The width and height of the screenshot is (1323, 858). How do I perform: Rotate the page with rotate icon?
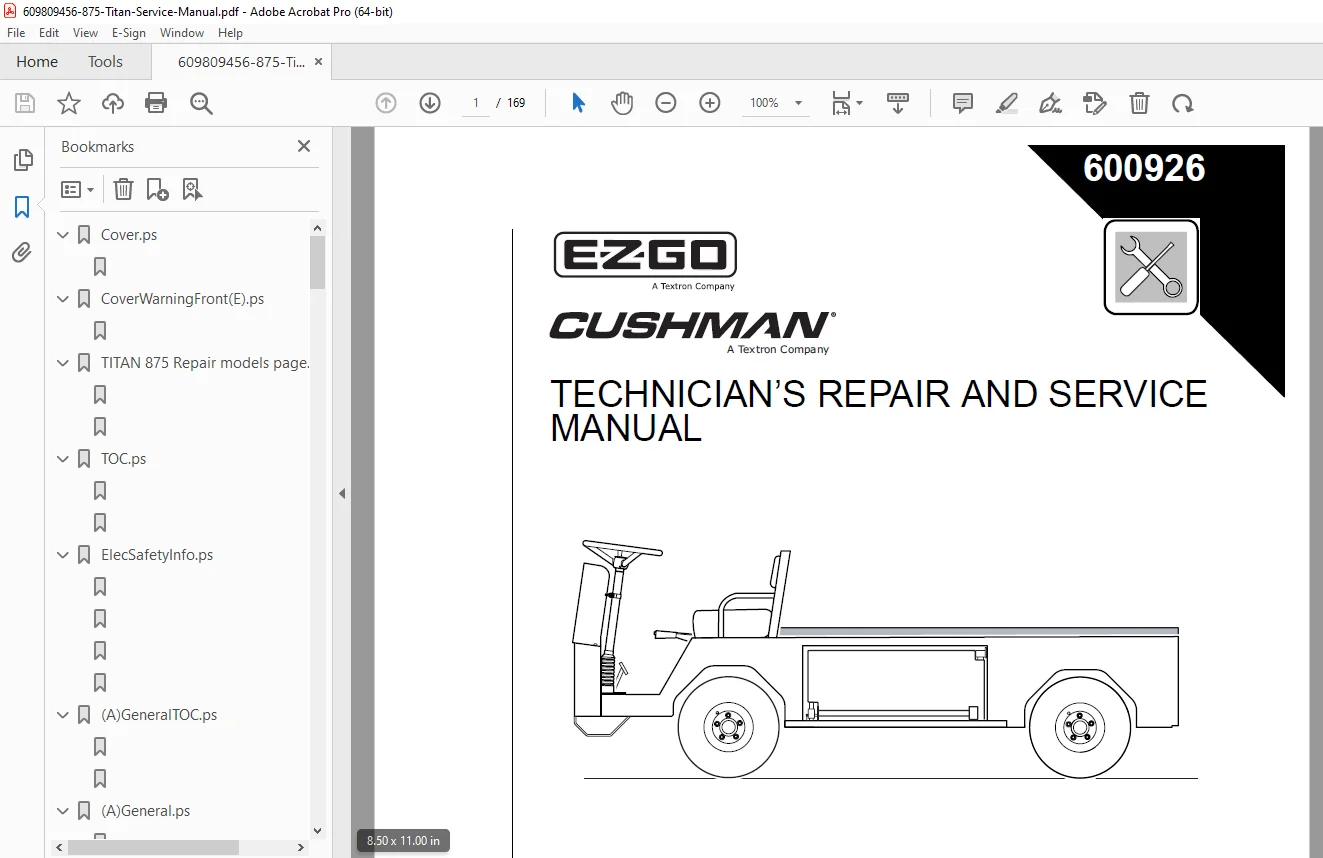click(1183, 103)
